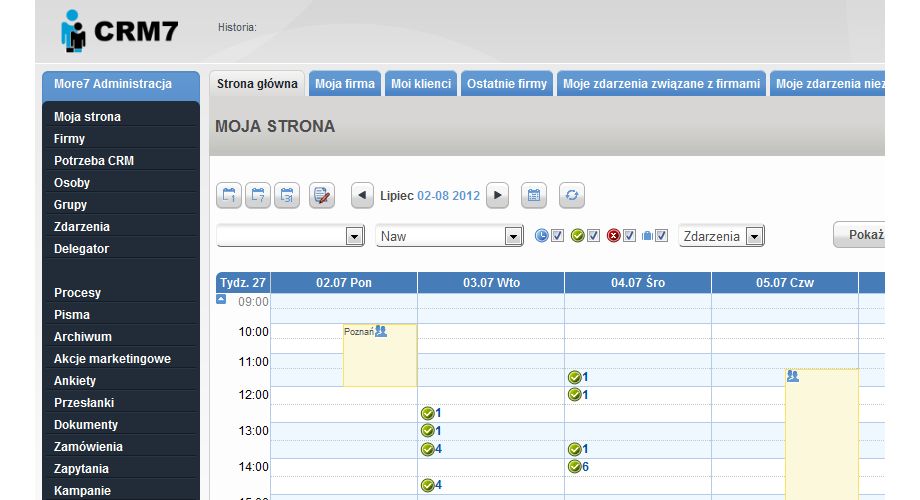
Task: Select the 04.07 Śro column header
Action: coord(638,283)
